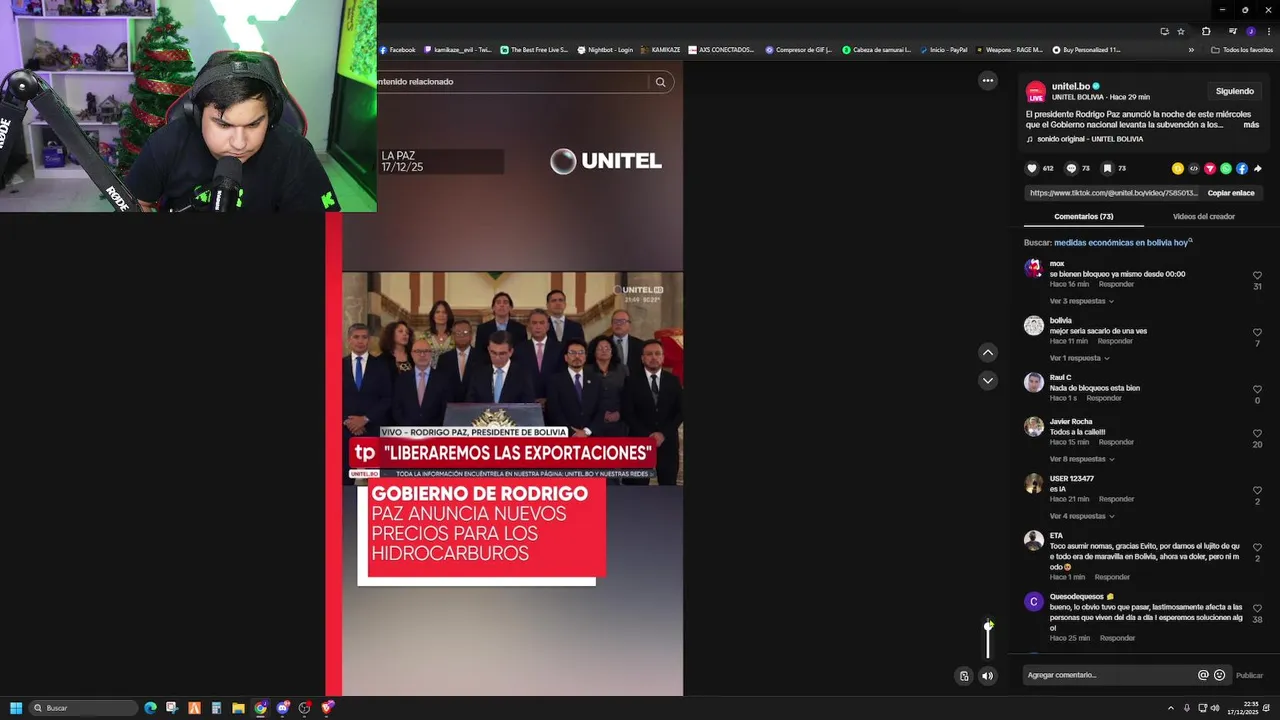This screenshot has width=1280, height=720.
Task: Adjust the vertical volume slider
Action: coord(988,639)
